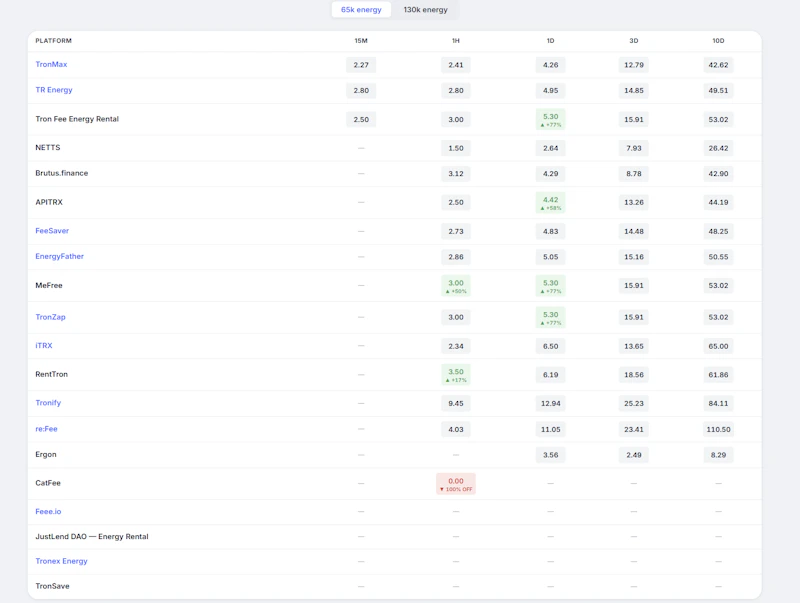
Task: Open the Tronex Energy platform link
Action: [61, 561]
